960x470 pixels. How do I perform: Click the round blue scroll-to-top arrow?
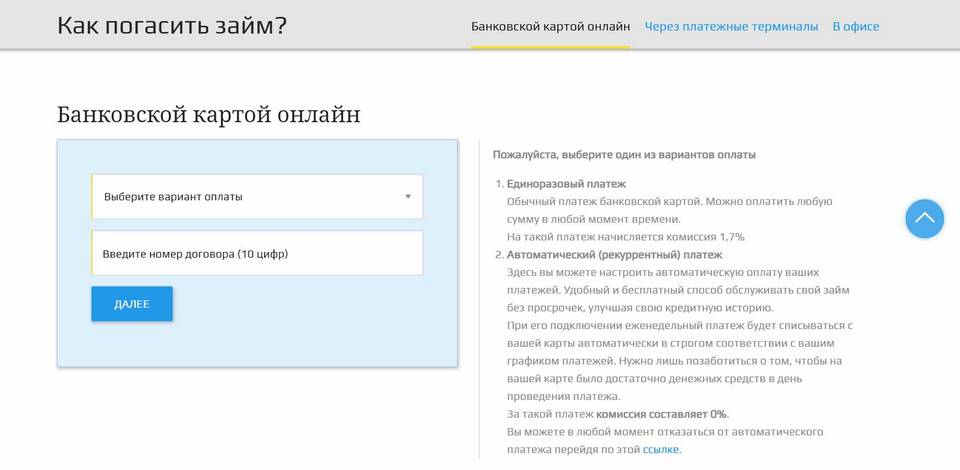924,218
